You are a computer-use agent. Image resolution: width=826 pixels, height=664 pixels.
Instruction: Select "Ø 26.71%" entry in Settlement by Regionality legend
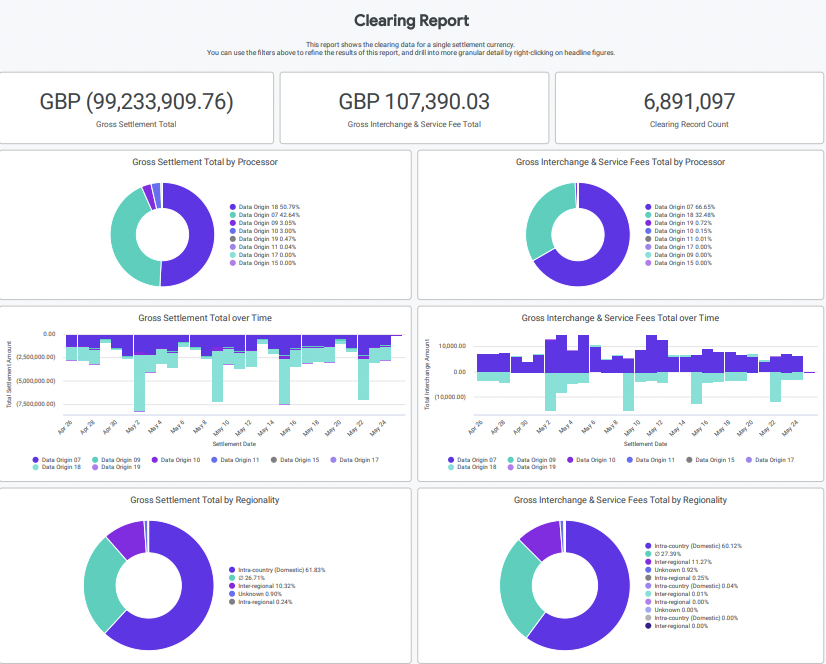pyautogui.click(x=254, y=578)
